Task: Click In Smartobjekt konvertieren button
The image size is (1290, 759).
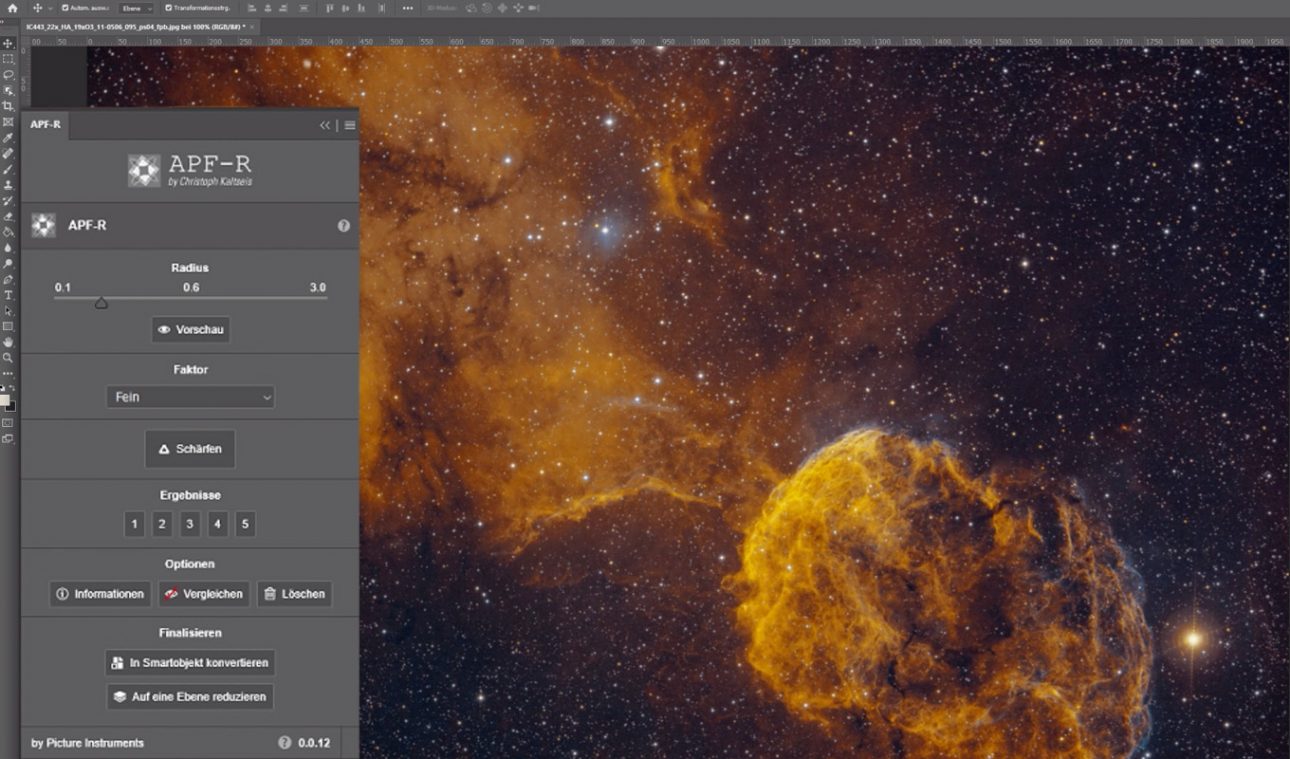Action: click(190, 662)
